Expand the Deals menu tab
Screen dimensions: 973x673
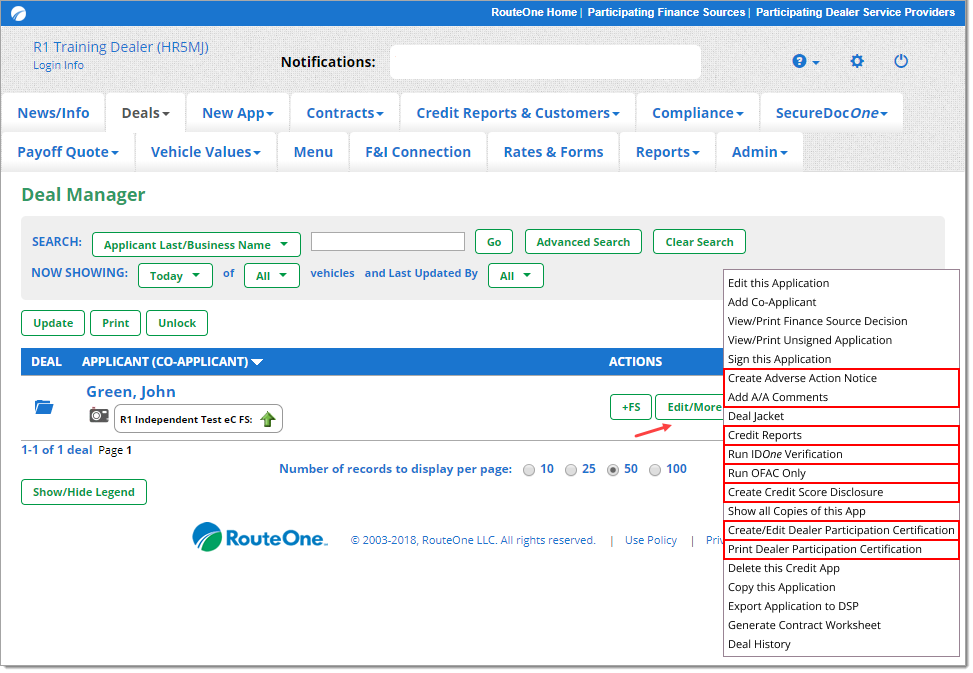pos(145,113)
